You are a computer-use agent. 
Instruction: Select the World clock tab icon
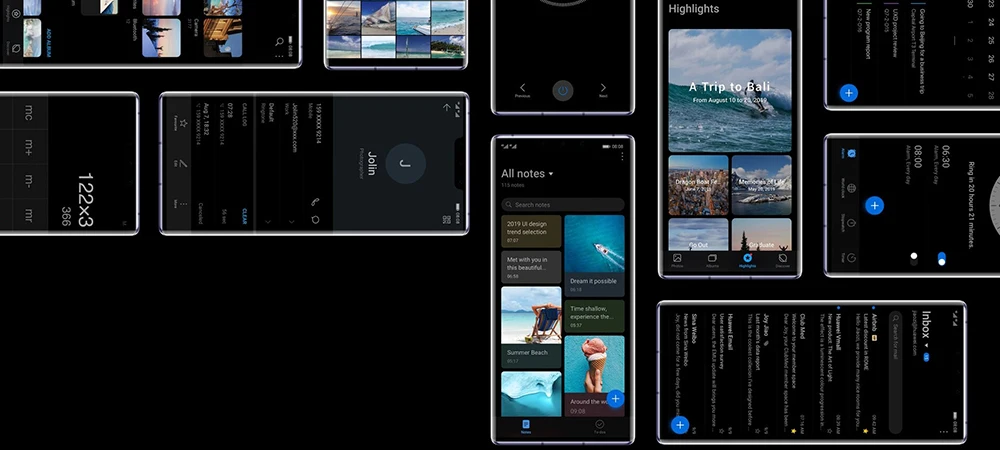point(851,188)
